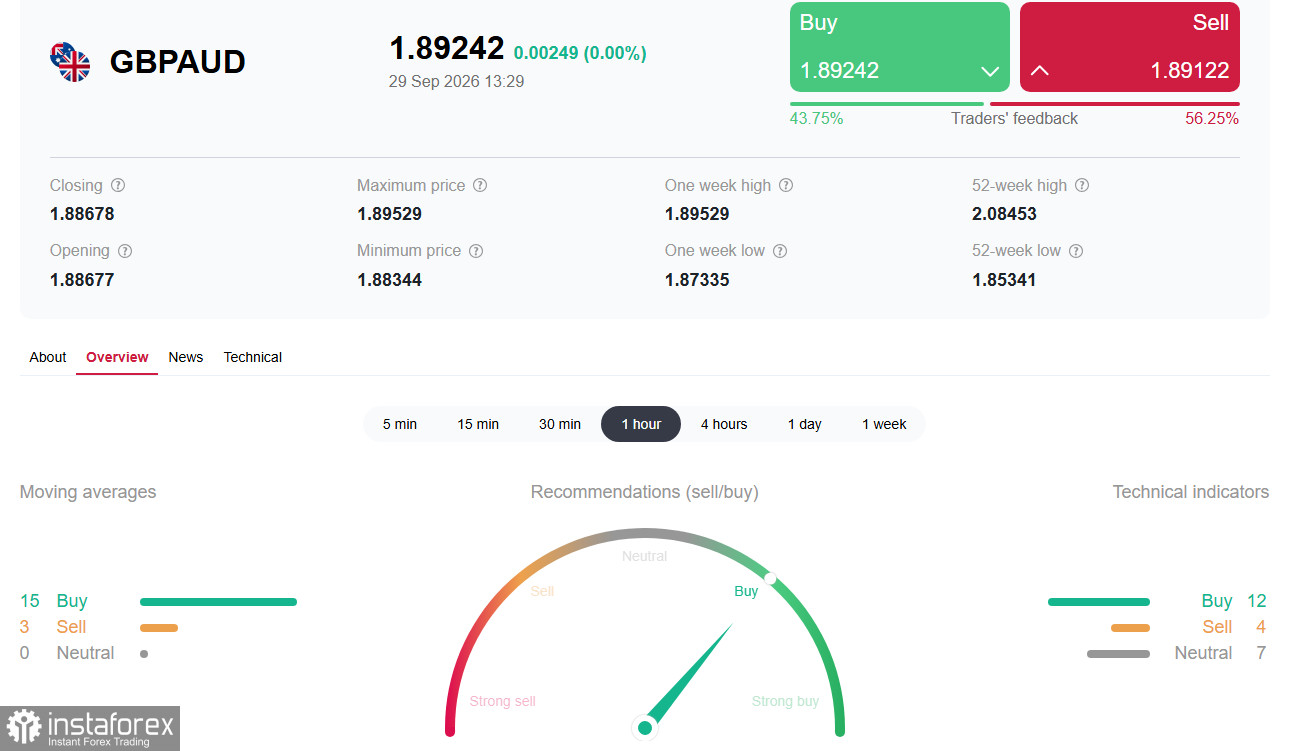Click the Moving averages orange Sell bar
Screen dimensions: 1290x751
point(159,628)
